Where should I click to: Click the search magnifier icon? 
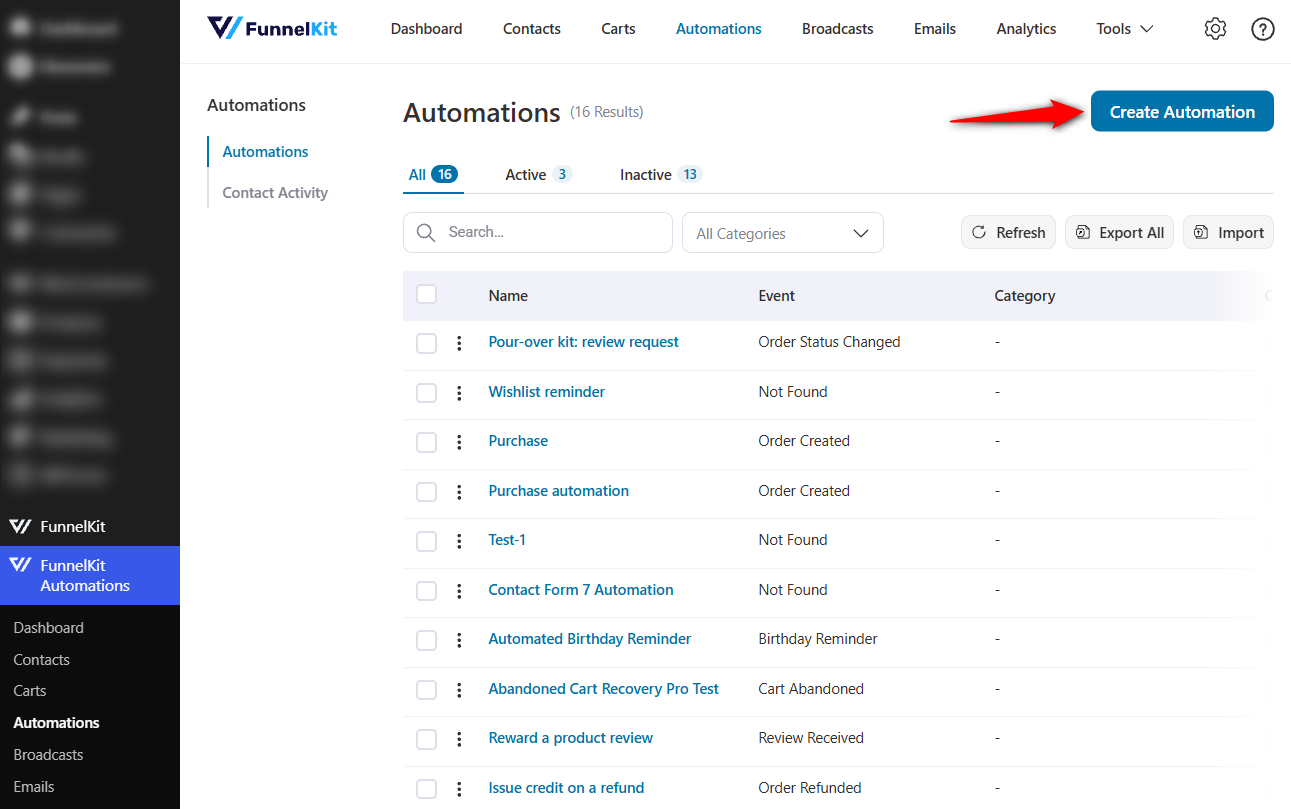tap(426, 232)
